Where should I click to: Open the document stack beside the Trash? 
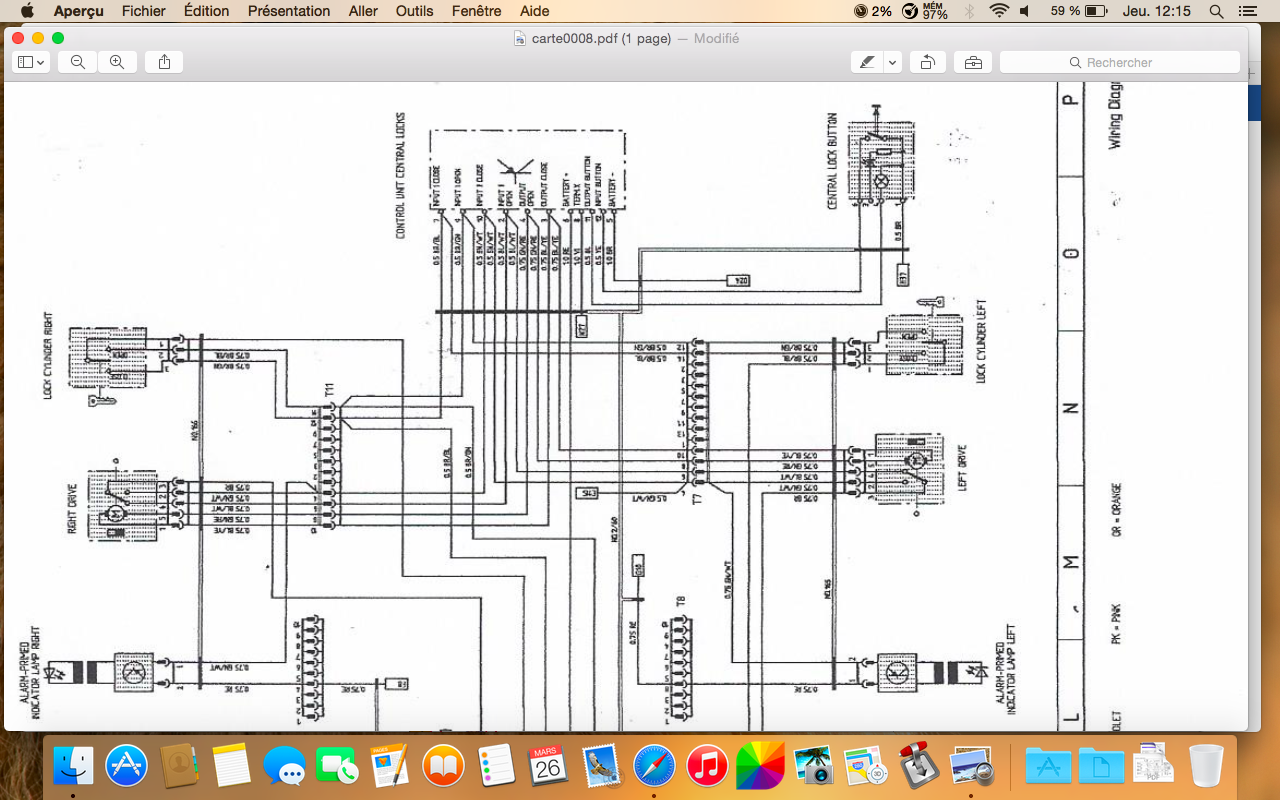point(1153,767)
